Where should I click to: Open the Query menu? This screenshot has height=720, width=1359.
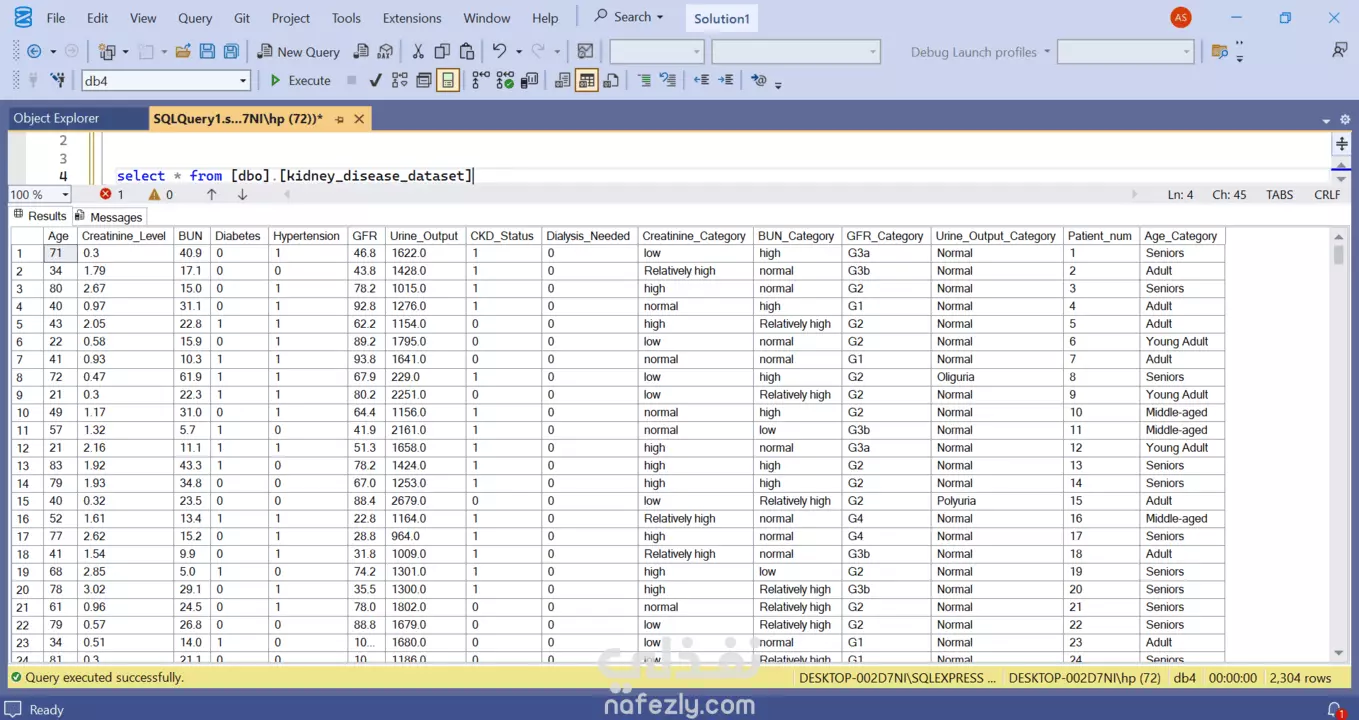pos(195,18)
